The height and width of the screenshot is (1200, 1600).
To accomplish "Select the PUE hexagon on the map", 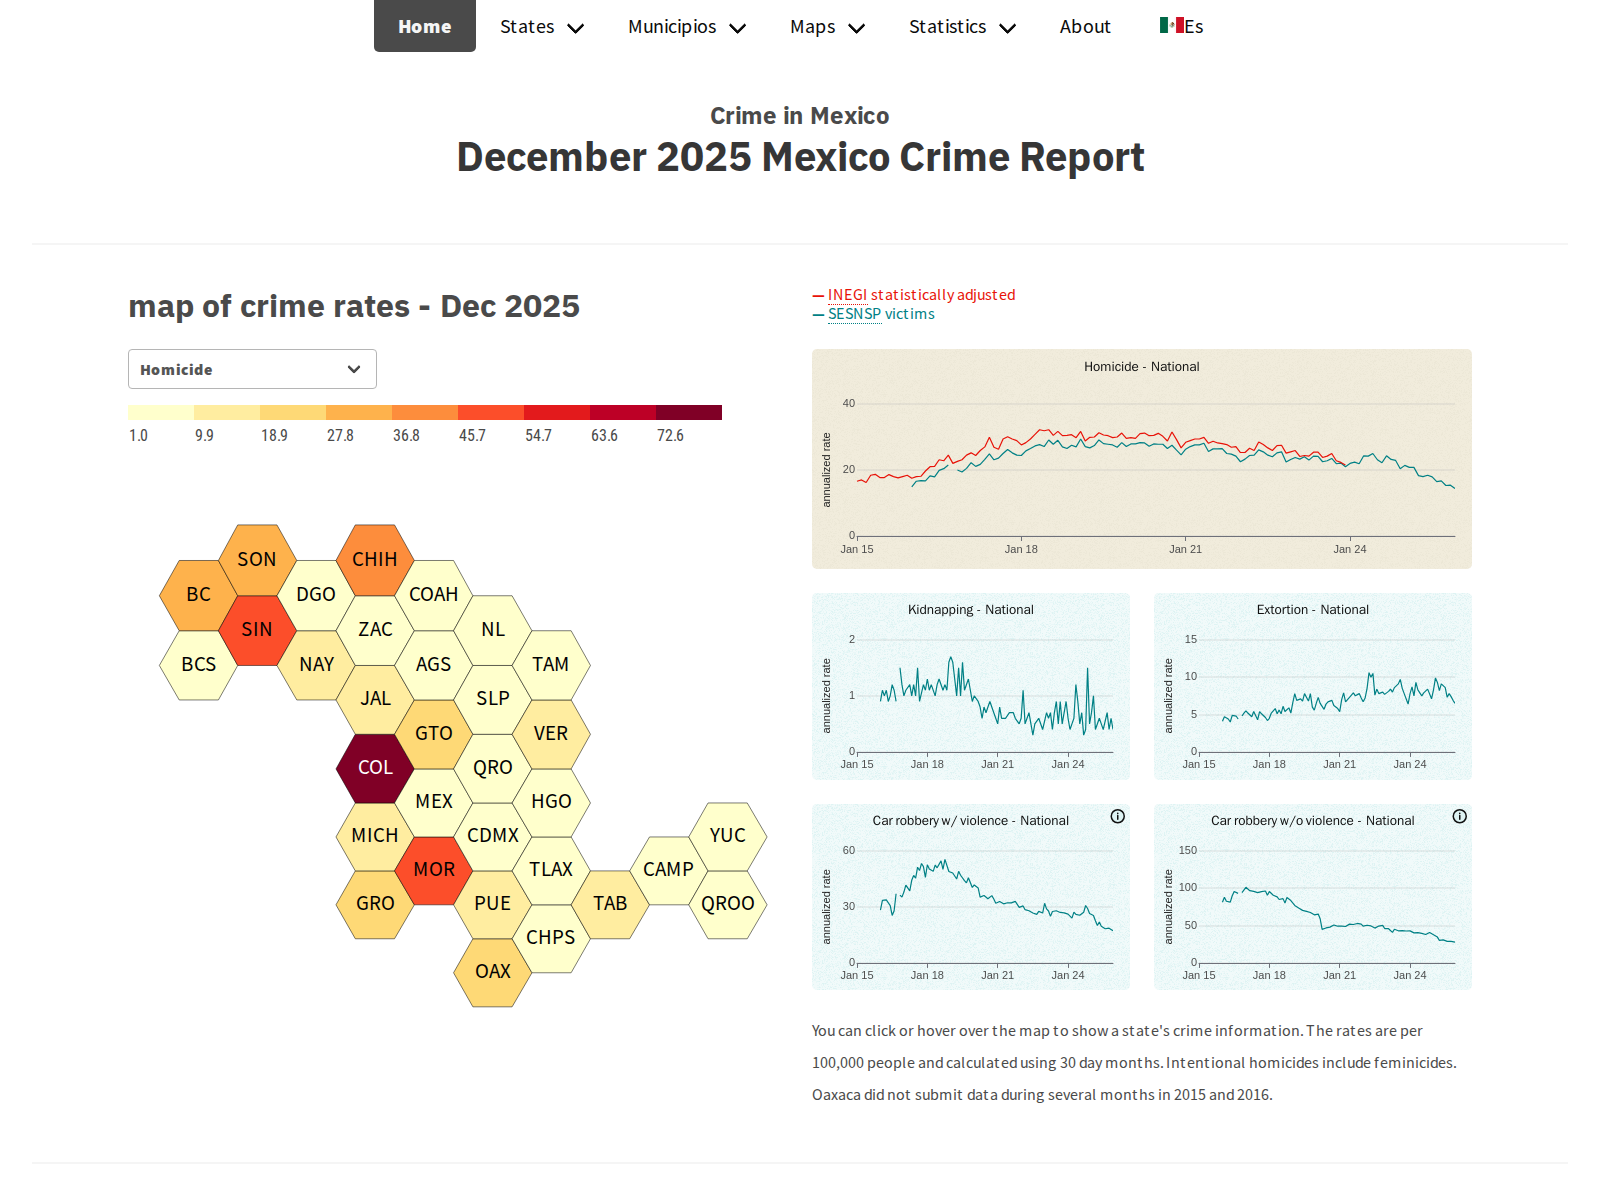I will (493, 903).
